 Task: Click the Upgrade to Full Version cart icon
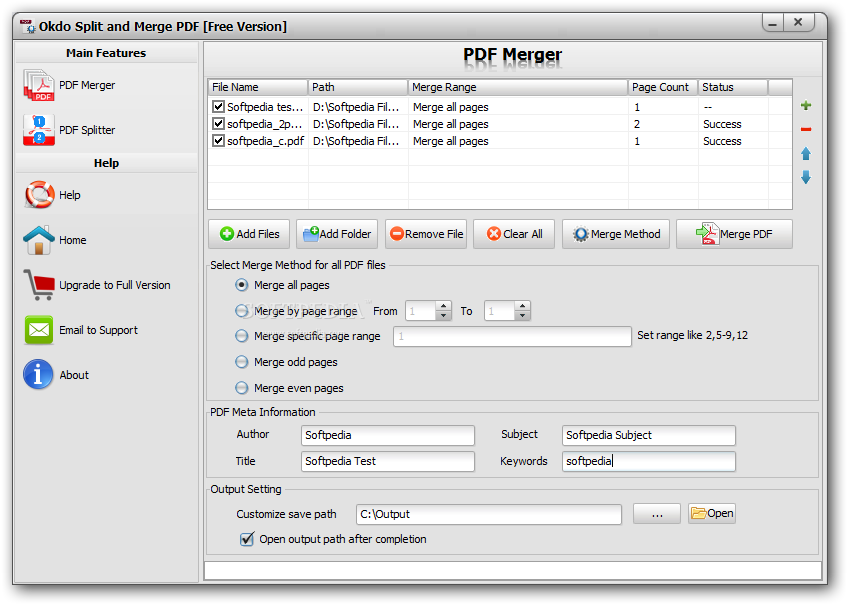38,285
